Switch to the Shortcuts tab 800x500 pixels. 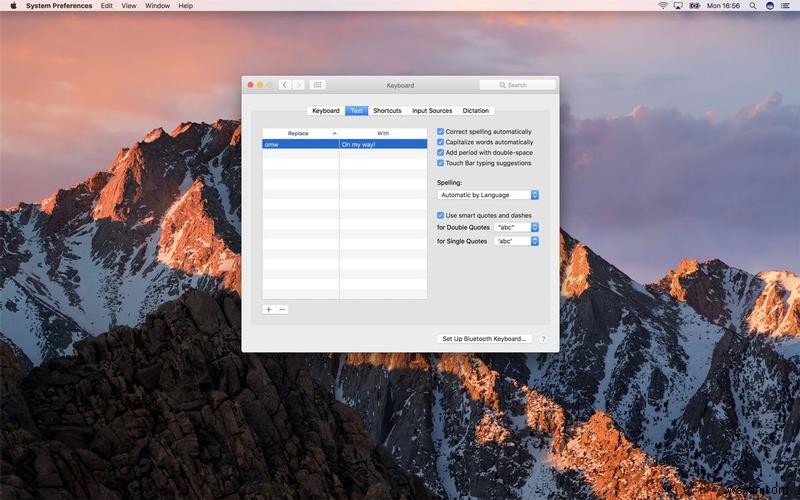(387, 111)
